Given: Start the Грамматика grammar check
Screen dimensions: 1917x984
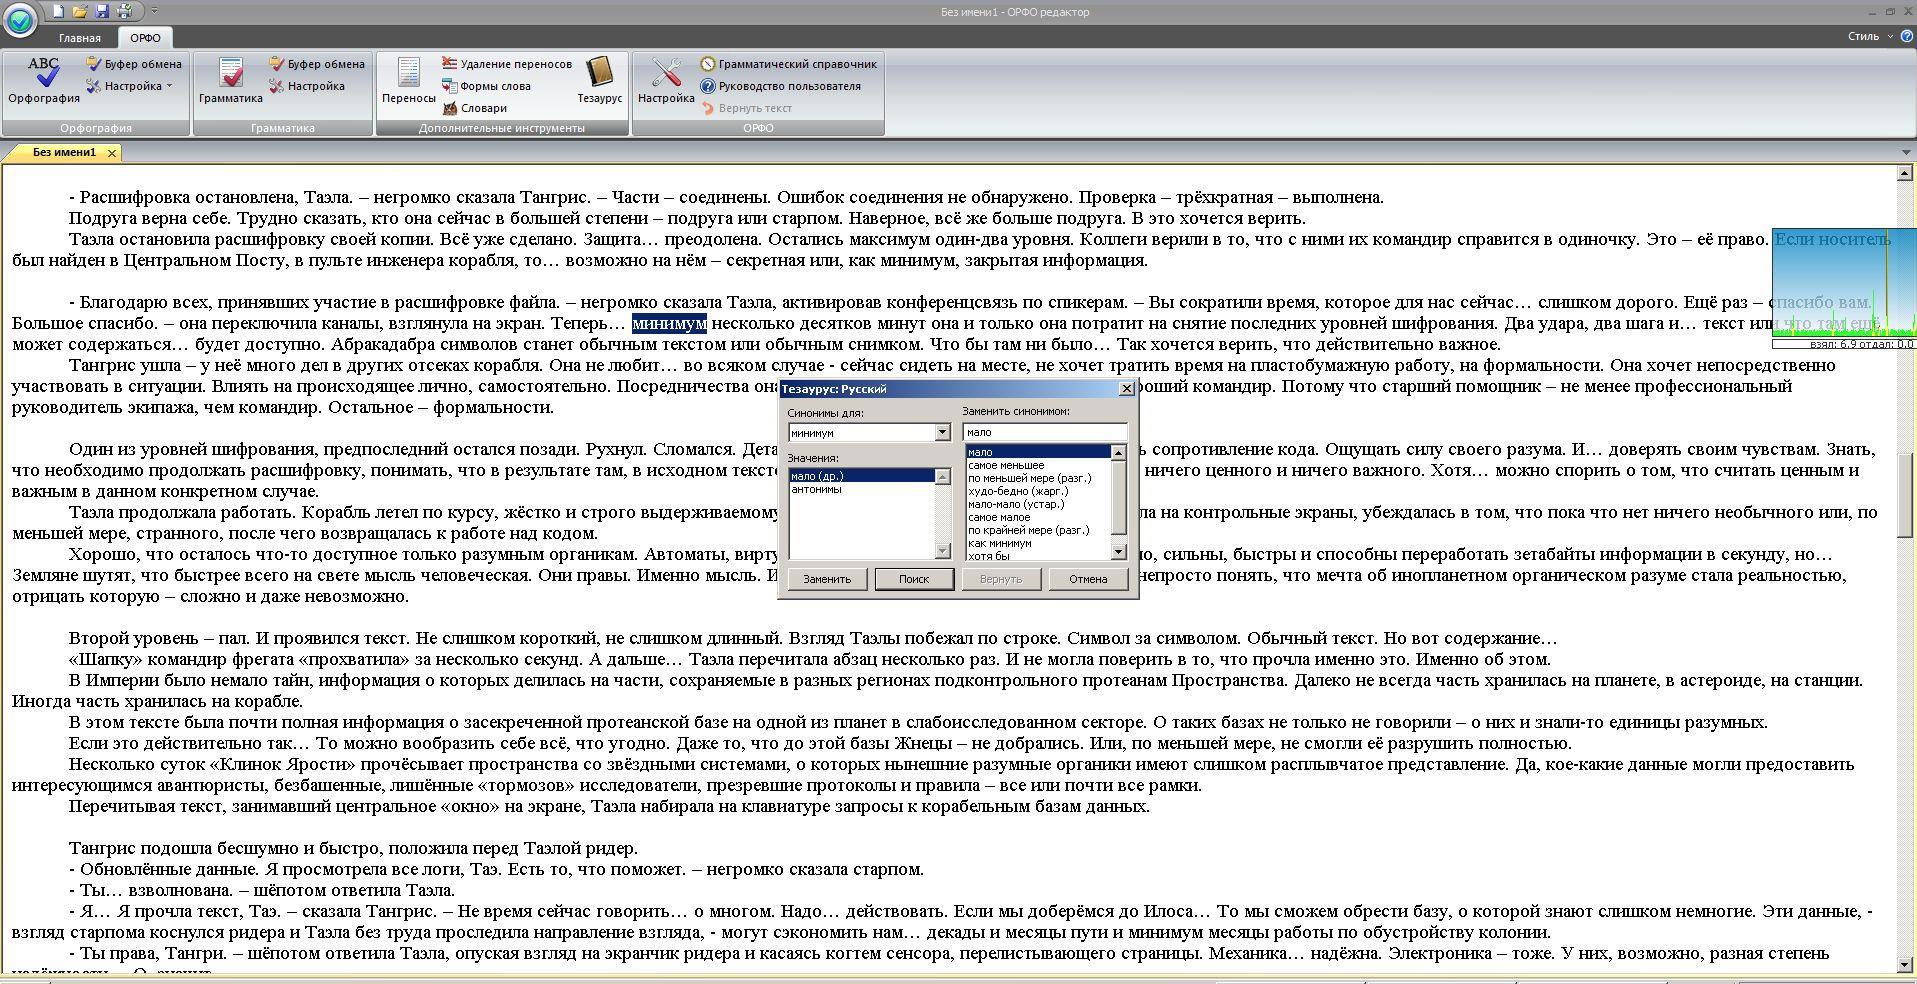Looking at the screenshot, I should click(x=230, y=80).
